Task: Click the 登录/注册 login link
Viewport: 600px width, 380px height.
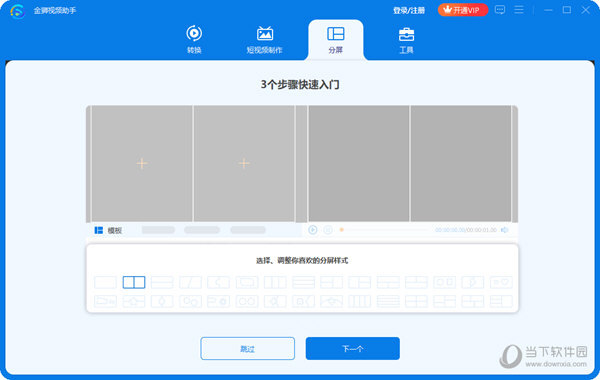Action: coord(409,10)
